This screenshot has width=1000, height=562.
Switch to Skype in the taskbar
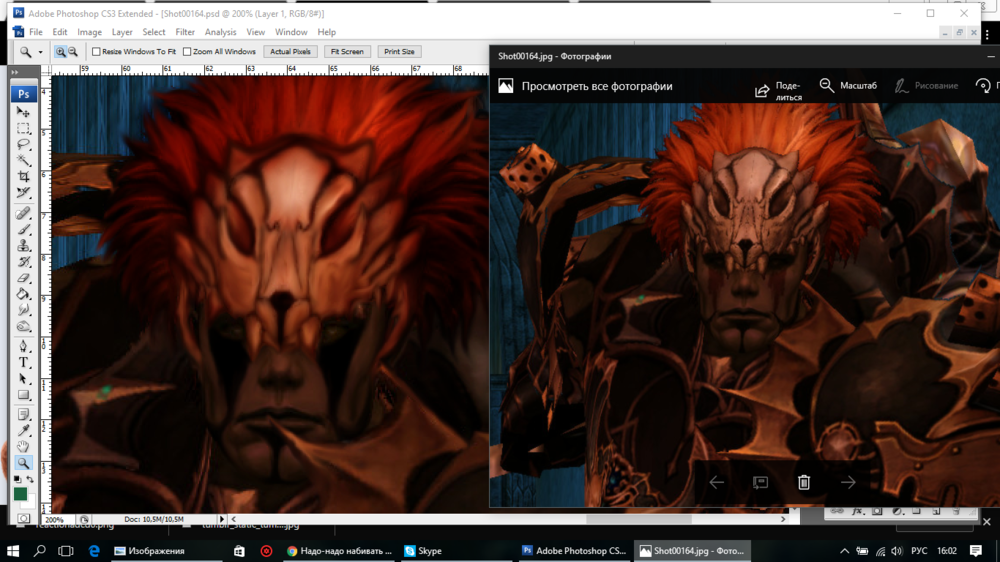pos(423,551)
